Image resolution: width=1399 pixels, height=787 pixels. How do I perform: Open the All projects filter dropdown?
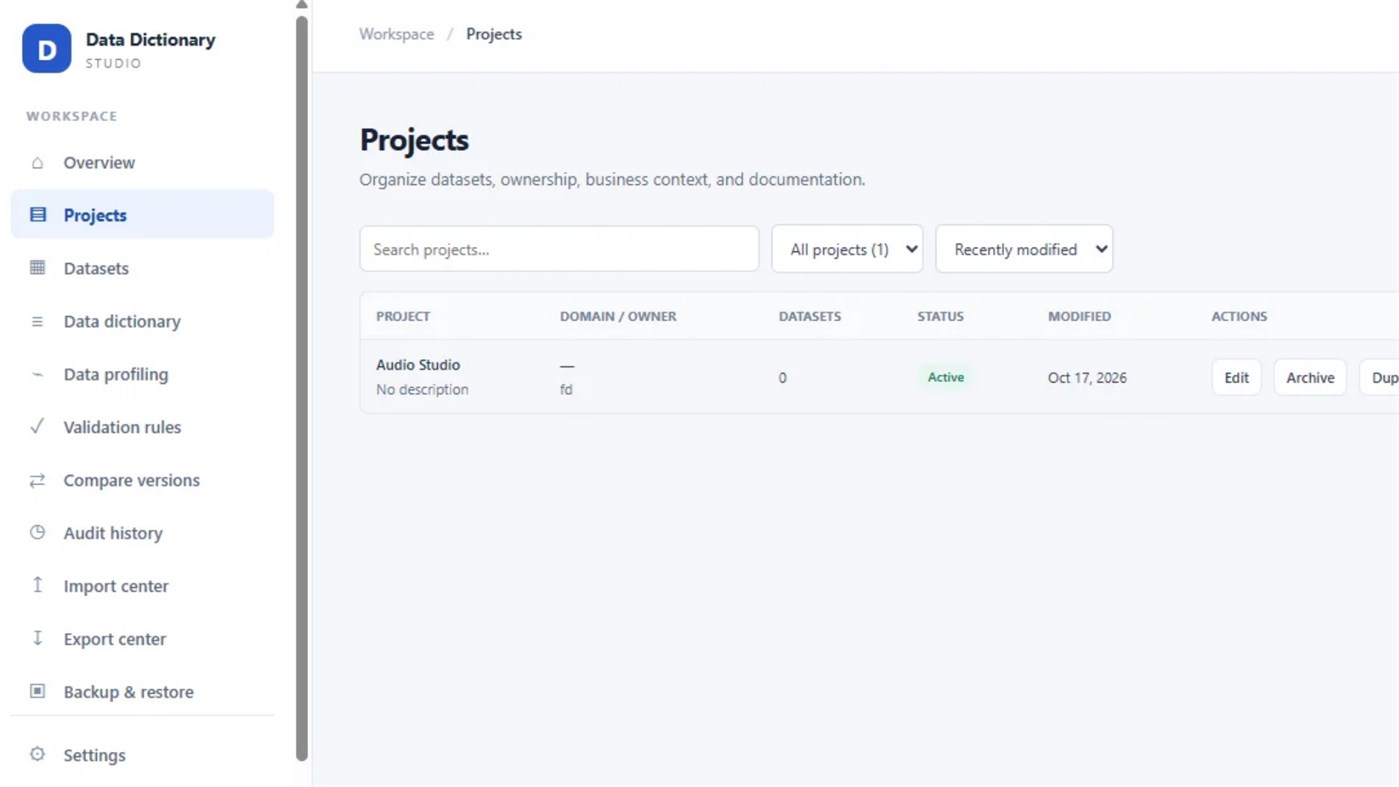click(x=847, y=249)
